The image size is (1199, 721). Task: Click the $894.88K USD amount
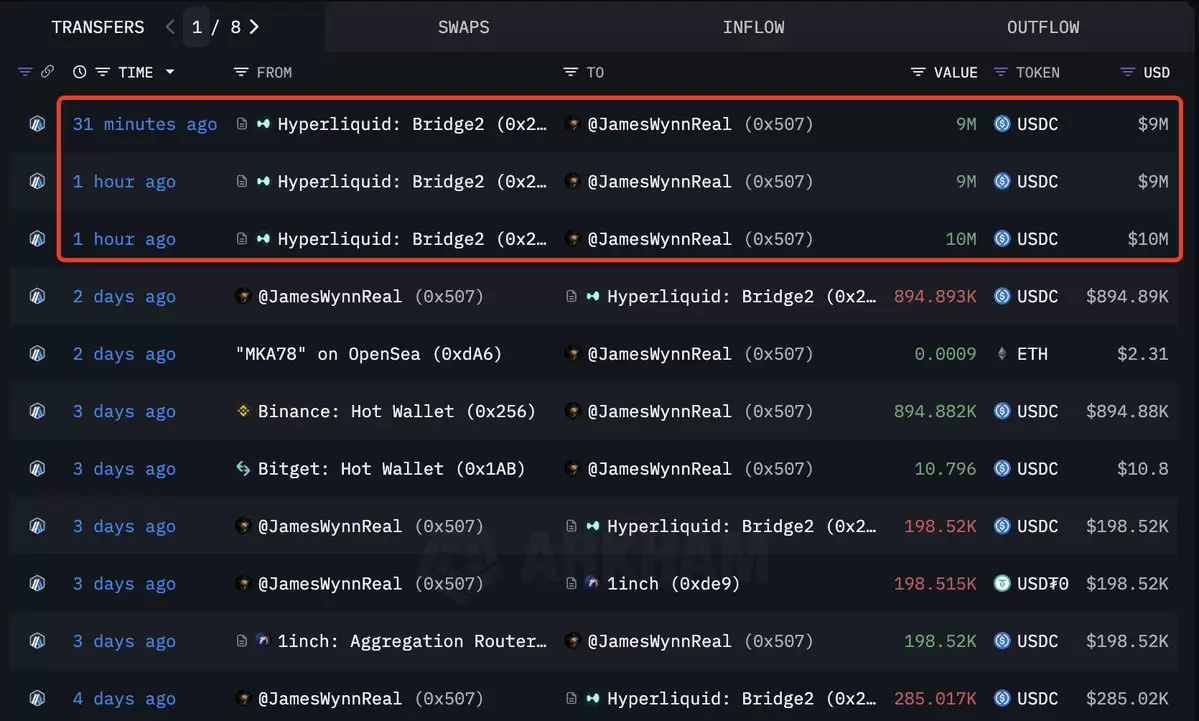1127,411
